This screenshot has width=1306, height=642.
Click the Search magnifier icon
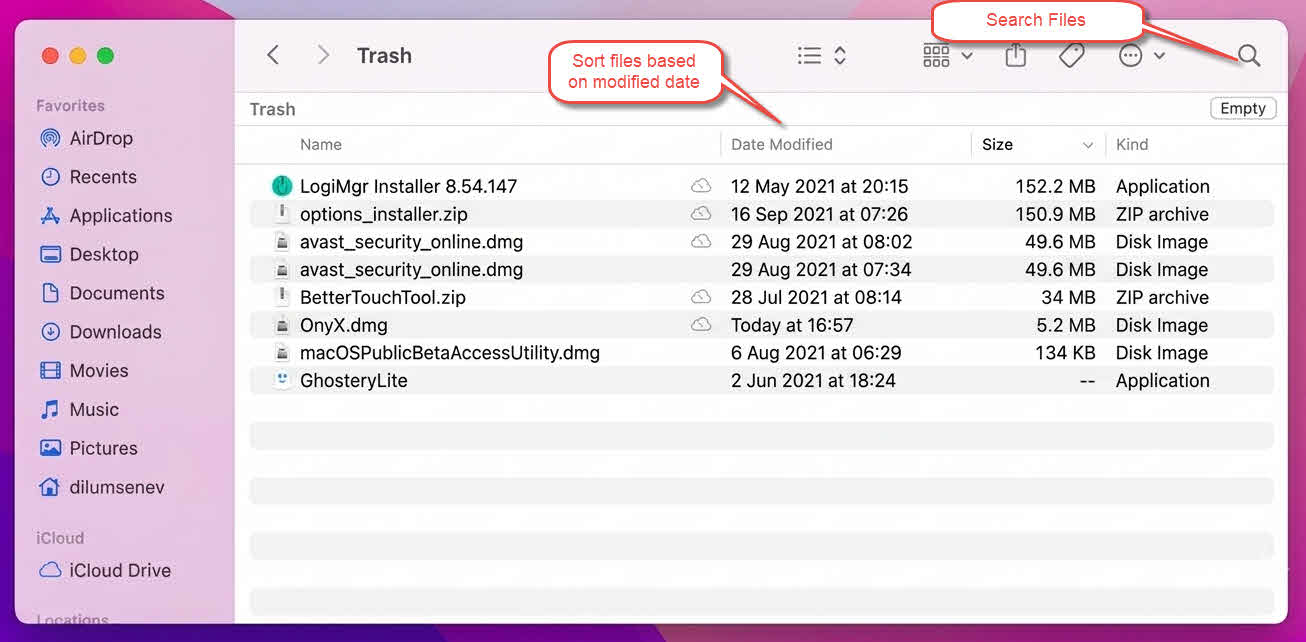pos(1249,56)
